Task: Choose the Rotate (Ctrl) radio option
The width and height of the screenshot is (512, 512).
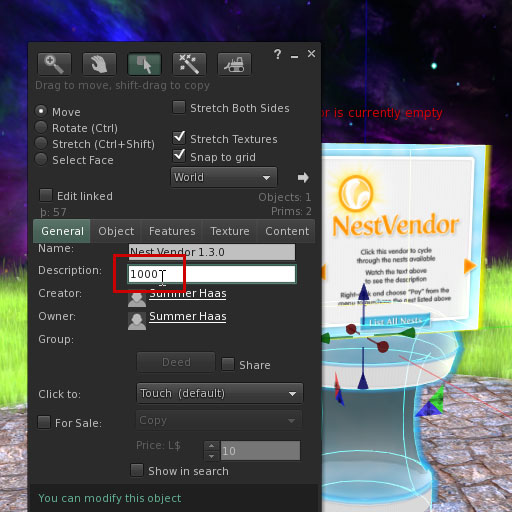Action: [41, 127]
